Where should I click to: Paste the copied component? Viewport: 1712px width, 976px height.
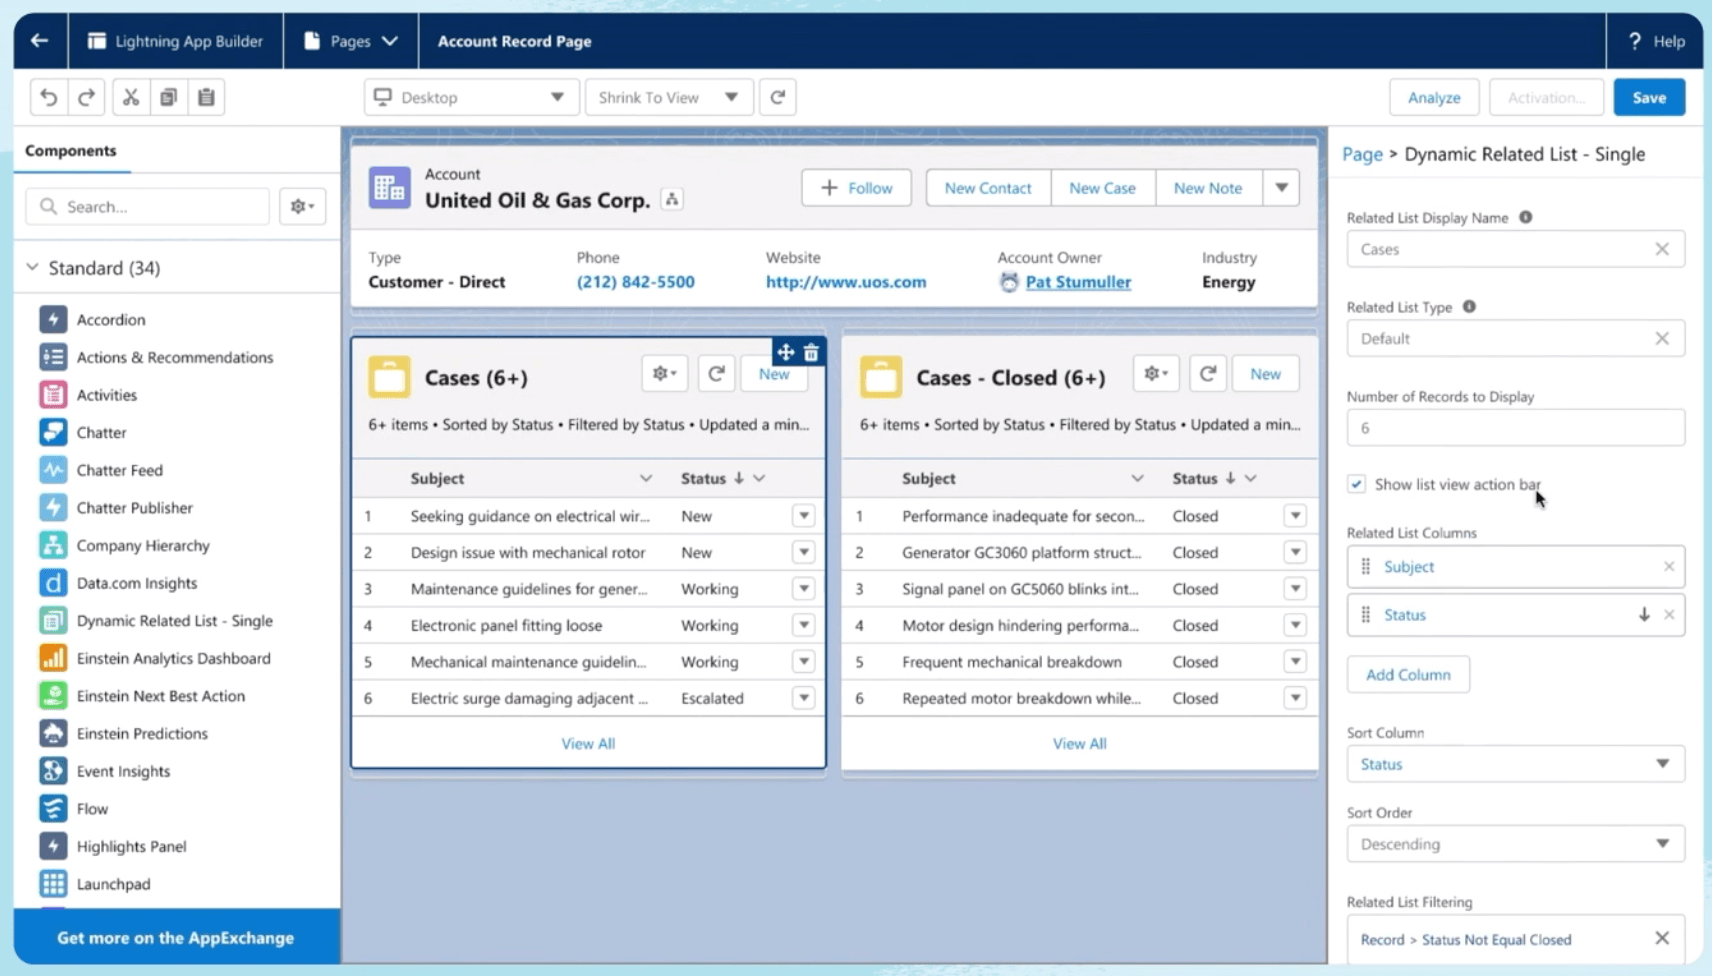click(x=206, y=97)
